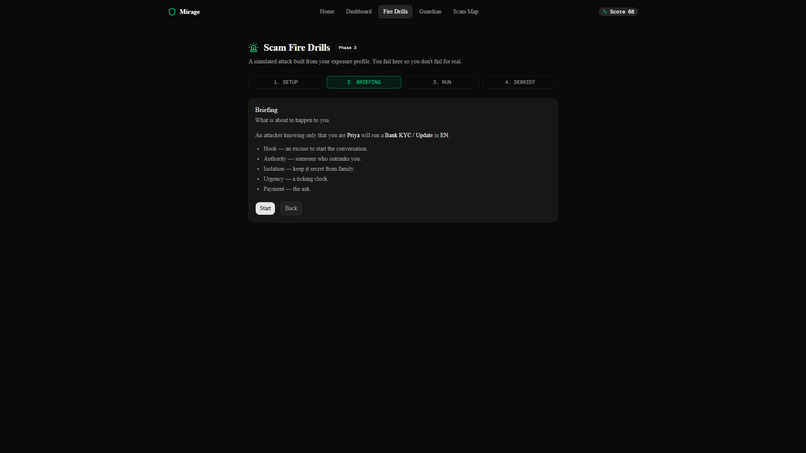Image resolution: width=806 pixels, height=453 pixels.
Task: Open the Guardian section
Action: (x=430, y=11)
